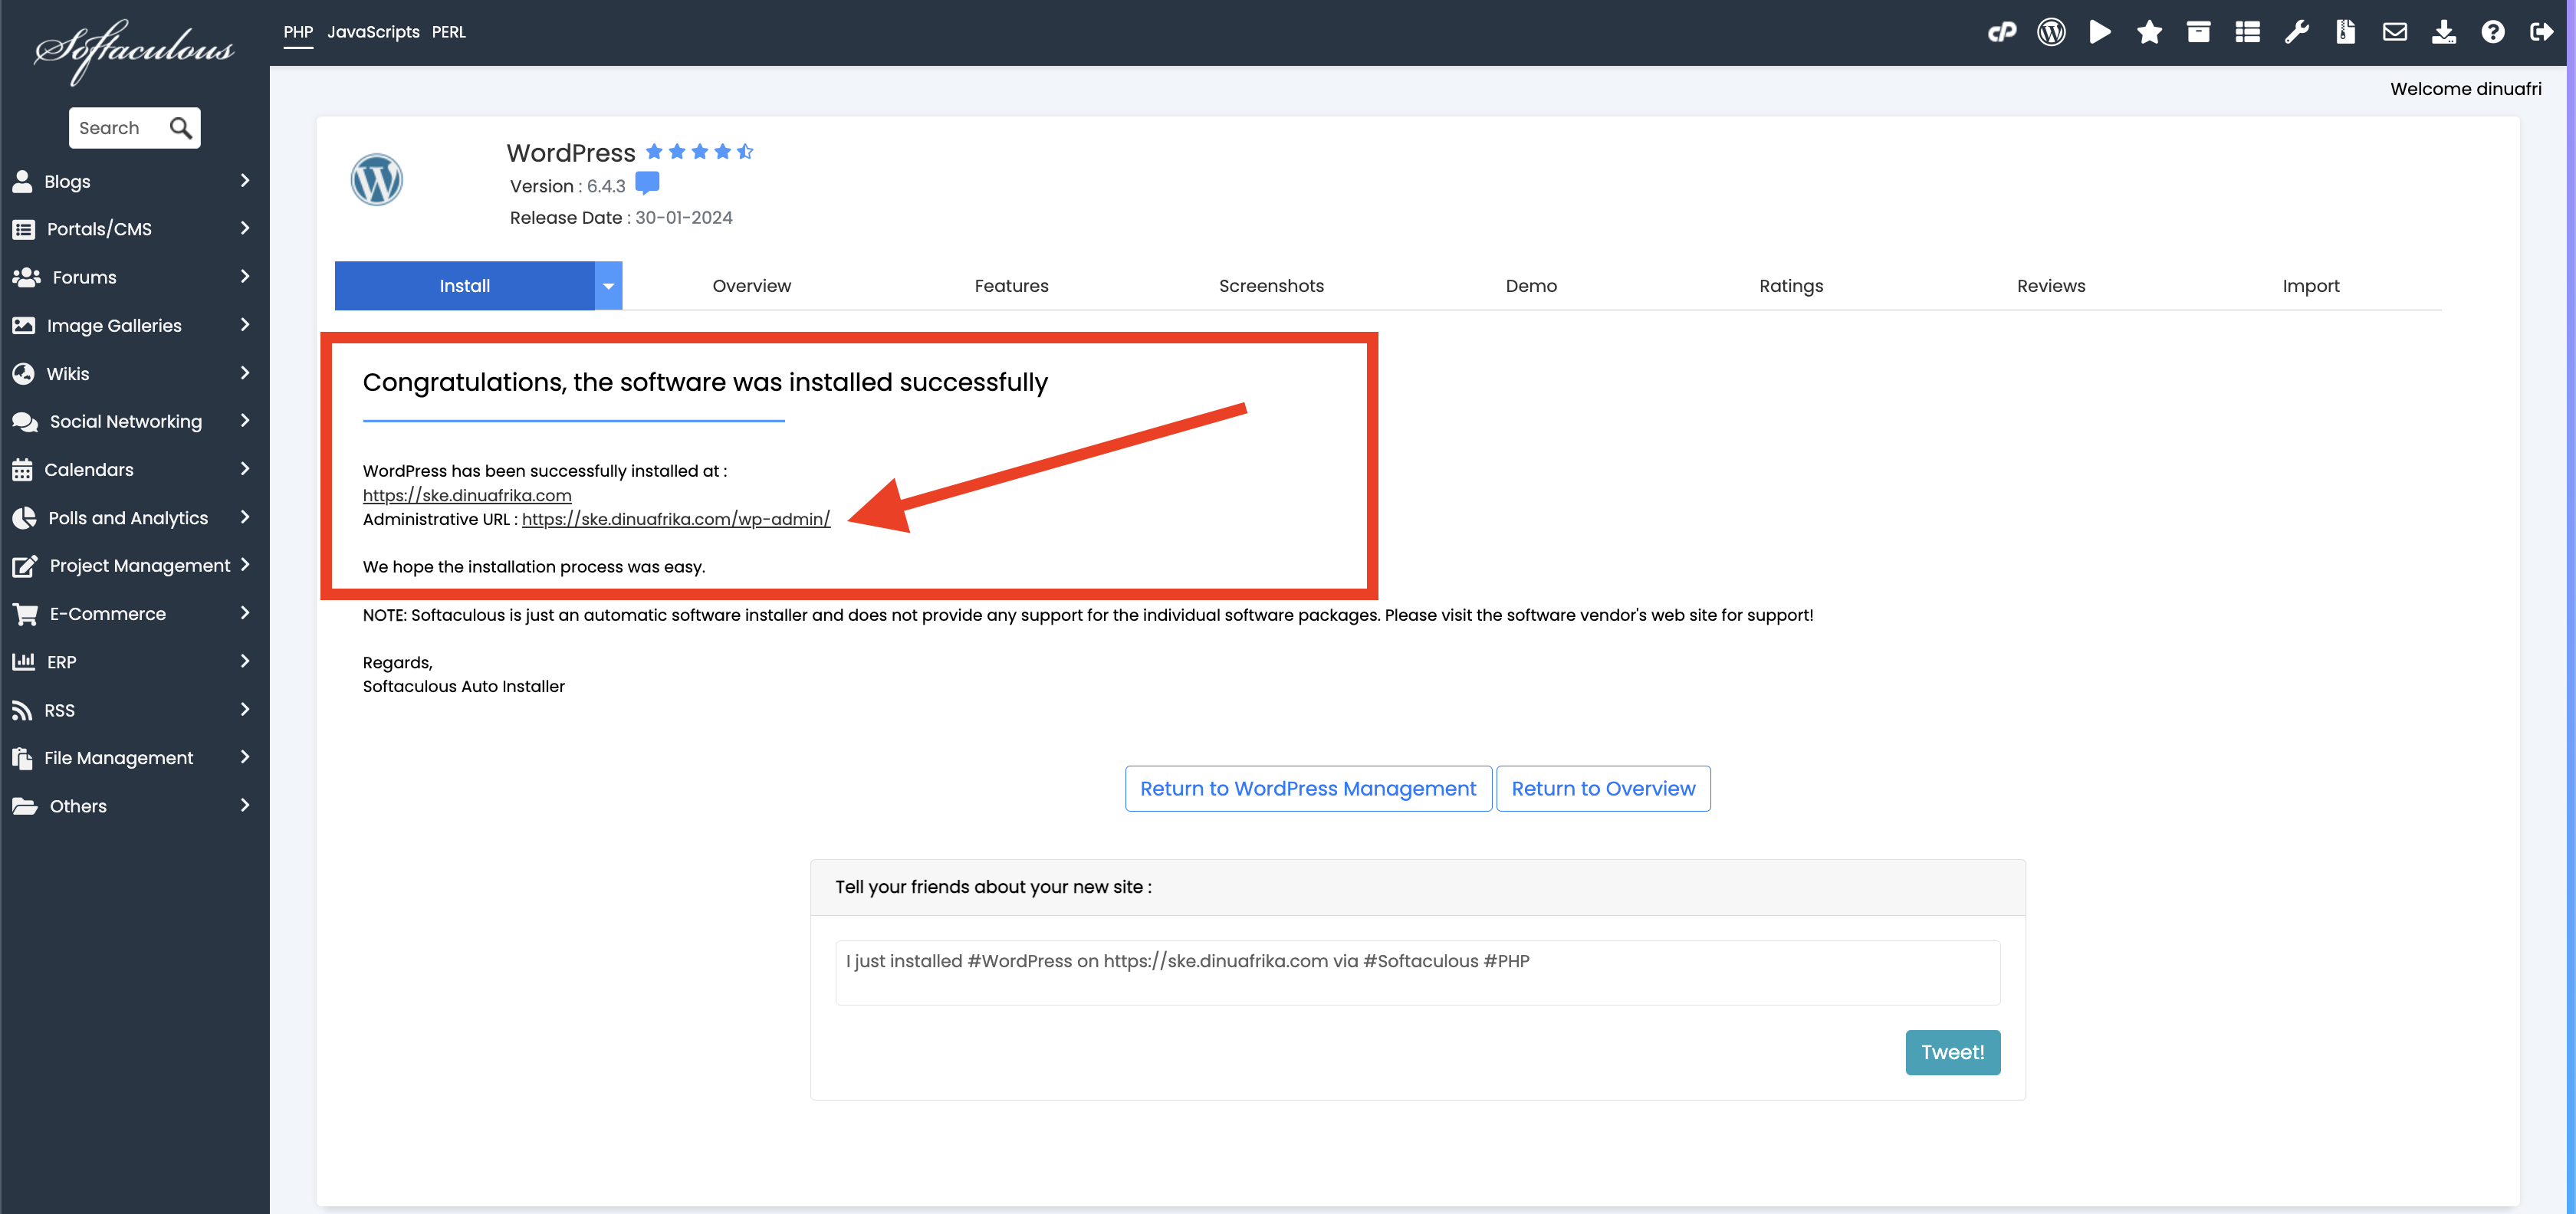Select the Install tab
The height and width of the screenshot is (1214, 2576).
click(x=465, y=286)
